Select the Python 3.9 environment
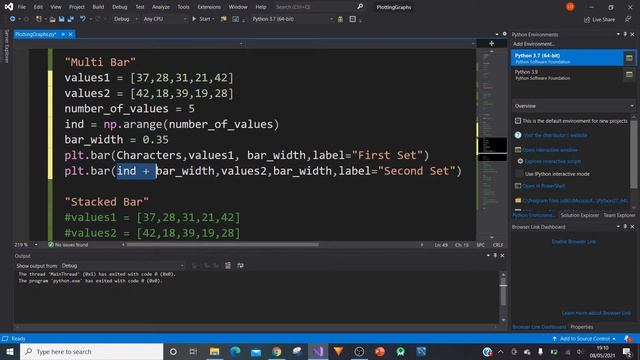Viewport: 640px width, 360px height. [x=567, y=74]
